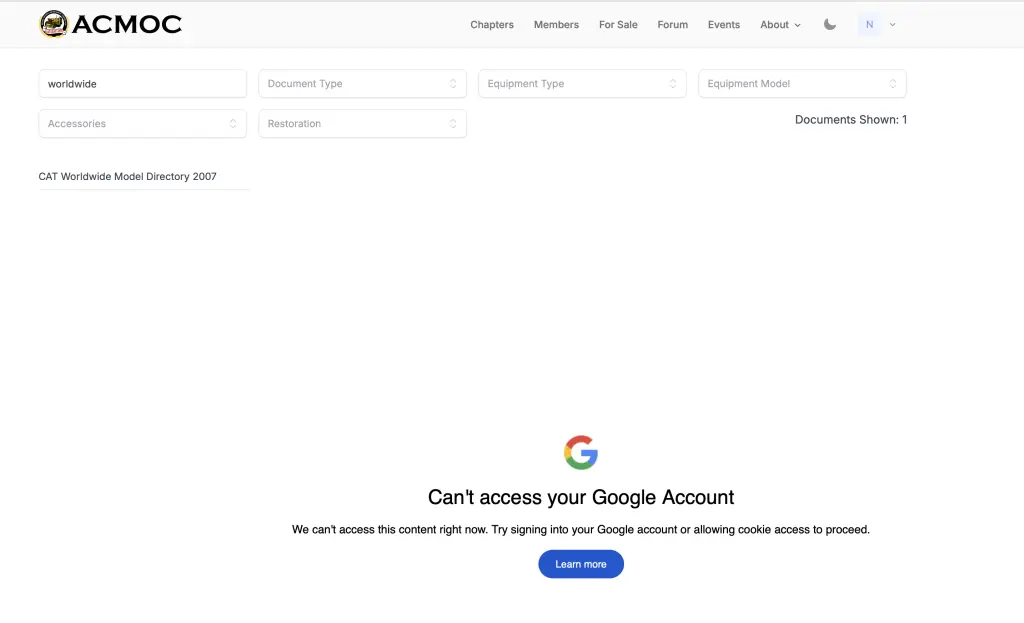
Task: Expand the About menu
Action: point(780,24)
